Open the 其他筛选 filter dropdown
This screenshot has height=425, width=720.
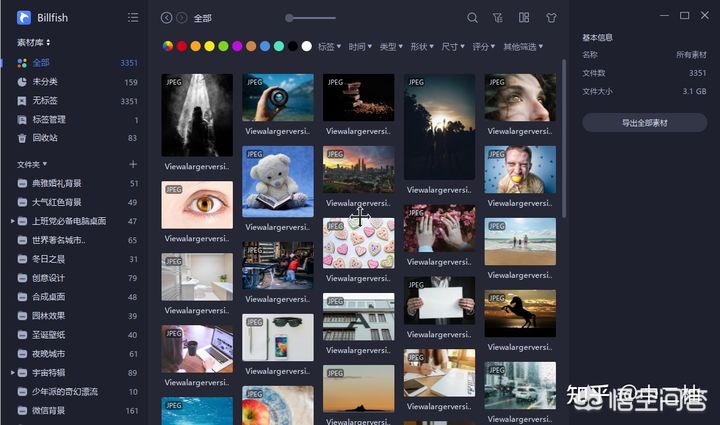[x=523, y=46]
